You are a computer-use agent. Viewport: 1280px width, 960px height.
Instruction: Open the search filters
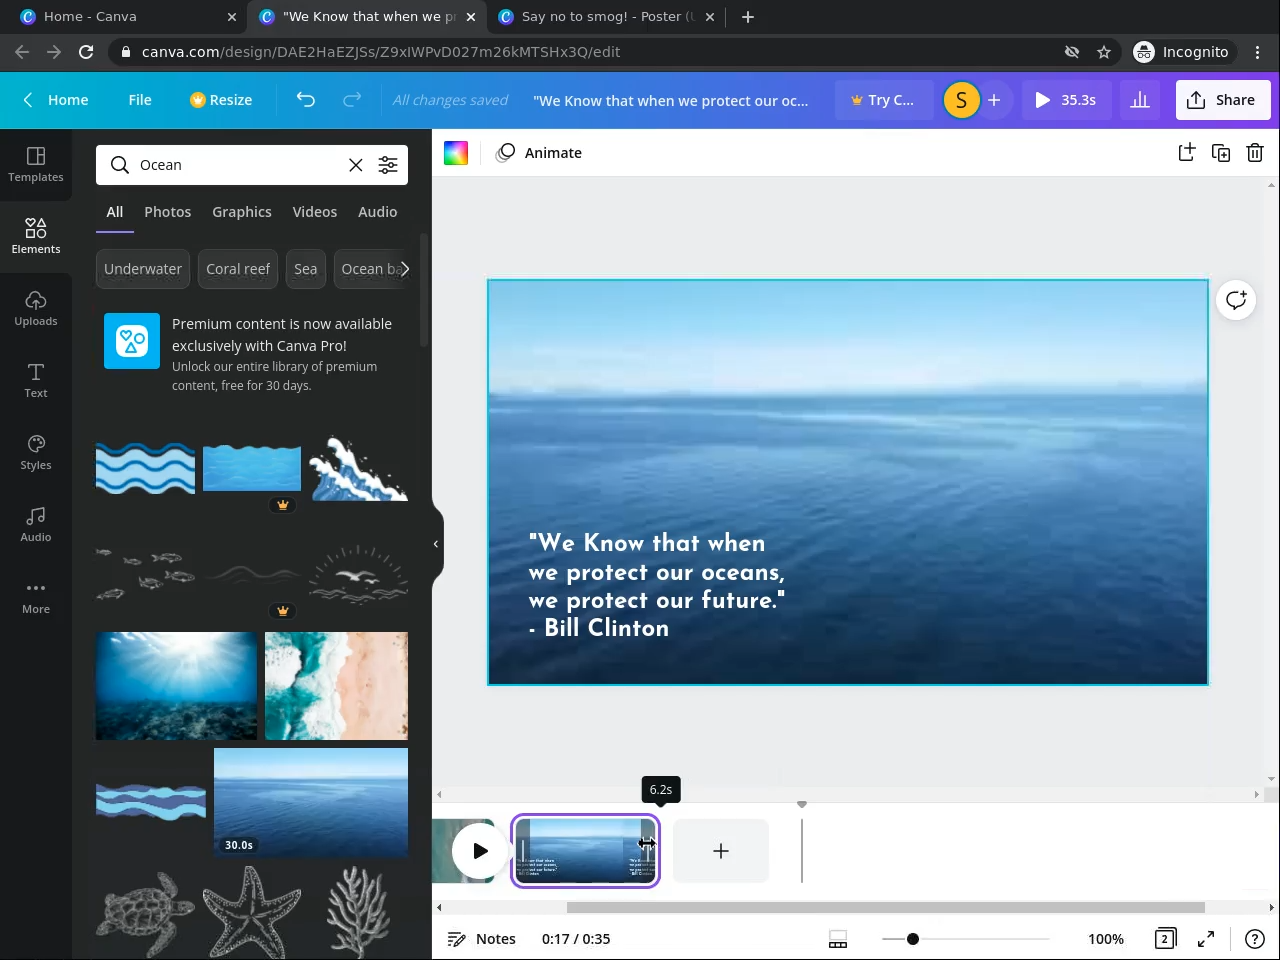pyautogui.click(x=388, y=165)
